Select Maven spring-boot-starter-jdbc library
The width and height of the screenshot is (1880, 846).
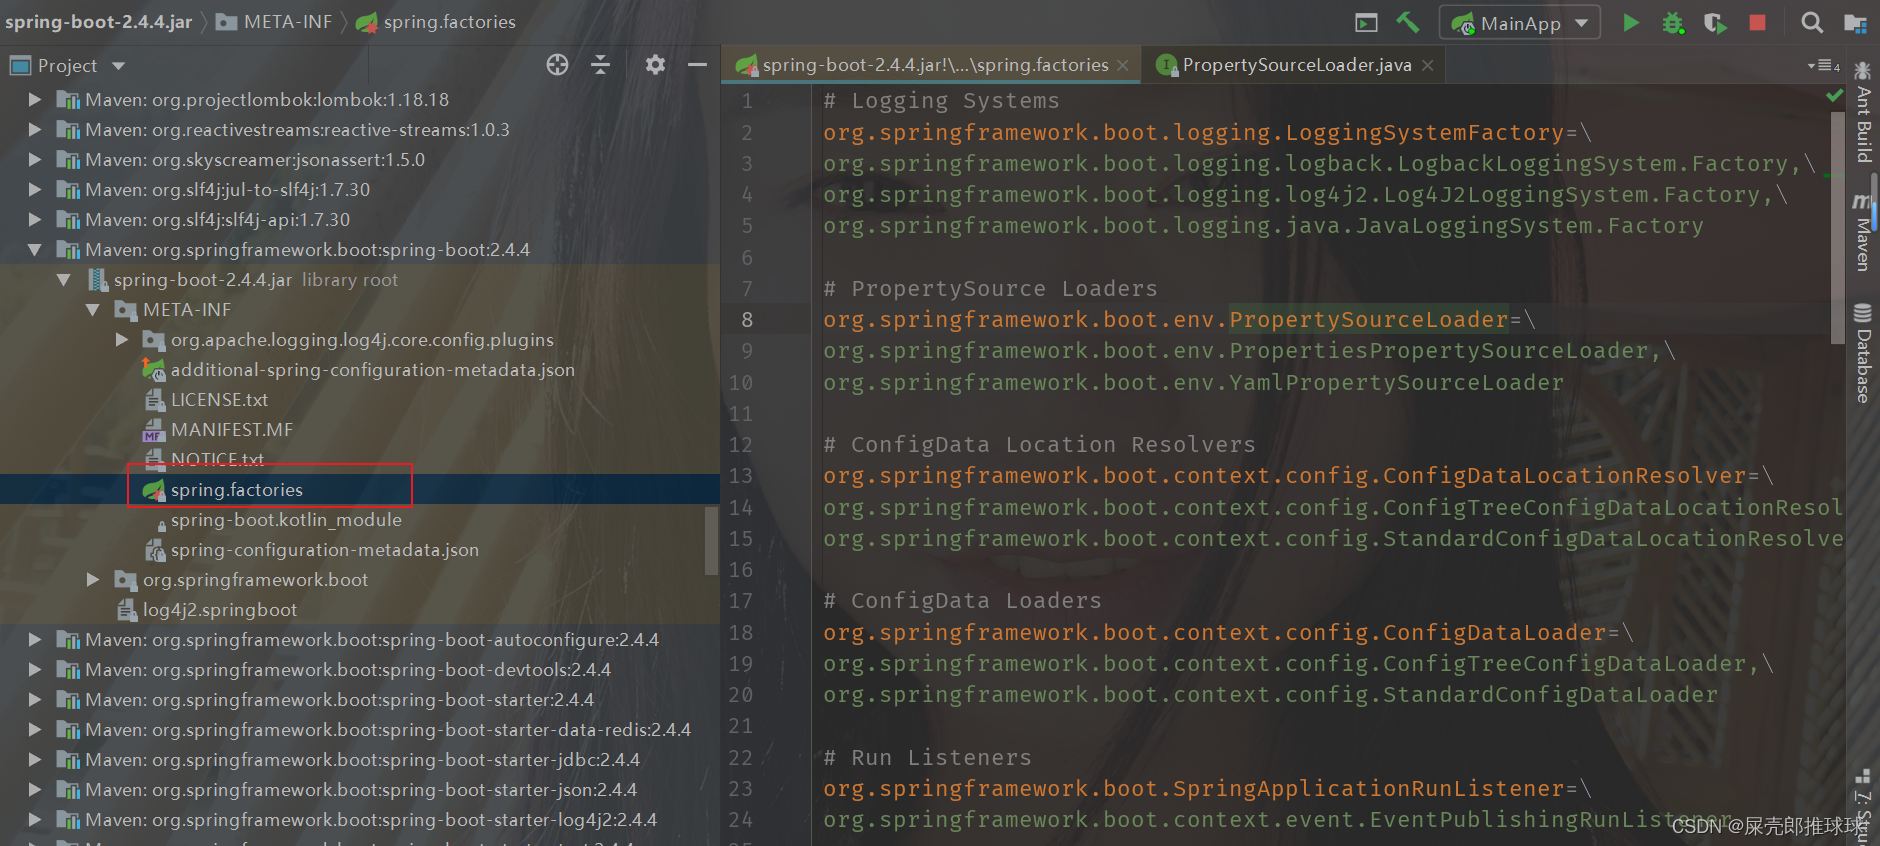click(362, 760)
